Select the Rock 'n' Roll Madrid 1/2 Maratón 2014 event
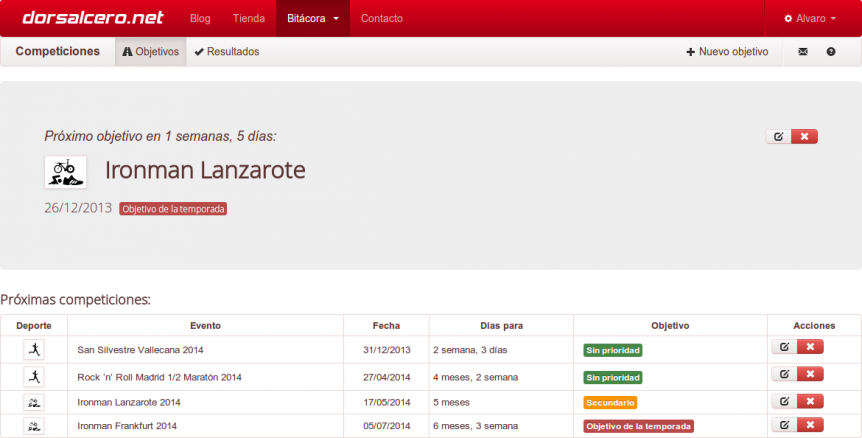This screenshot has width=862, height=438. tap(159, 377)
